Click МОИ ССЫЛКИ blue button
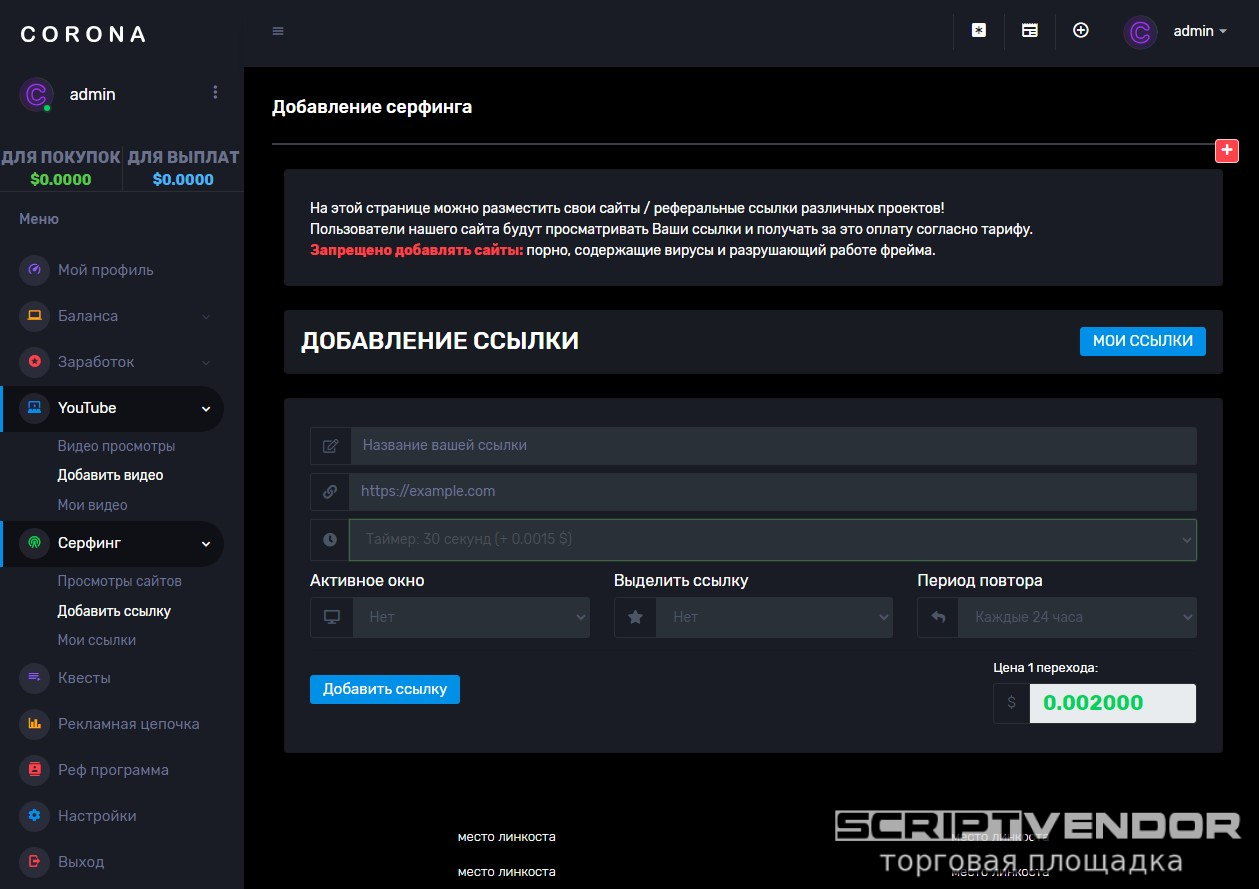Image resolution: width=1259 pixels, height=889 pixels. tap(1143, 341)
